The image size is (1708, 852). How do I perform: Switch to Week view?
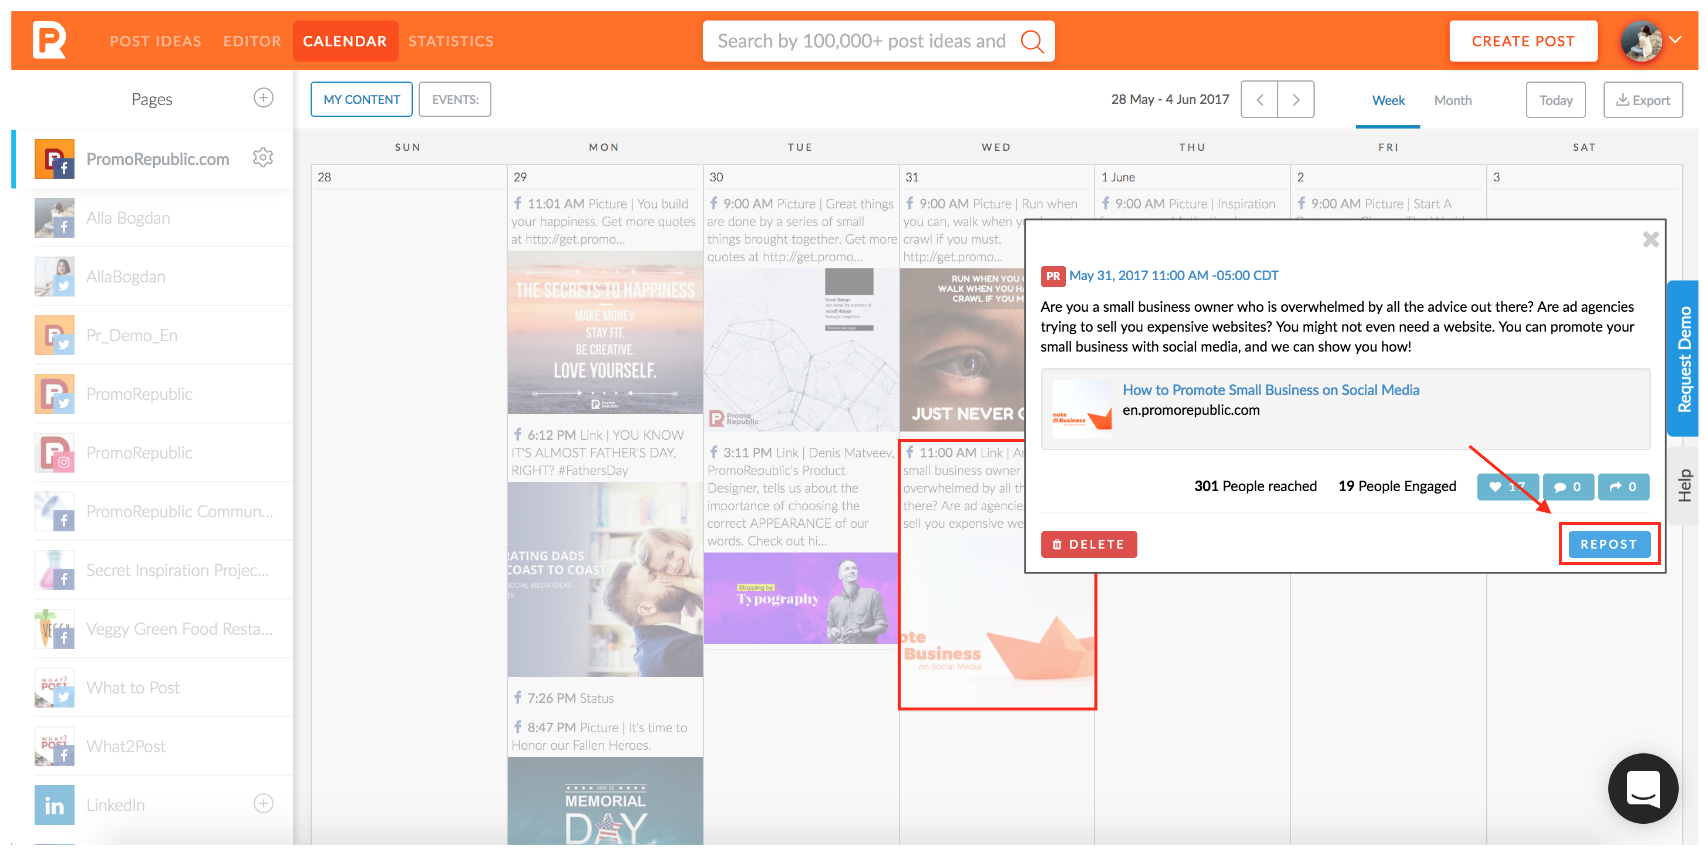tap(1388, 100)
